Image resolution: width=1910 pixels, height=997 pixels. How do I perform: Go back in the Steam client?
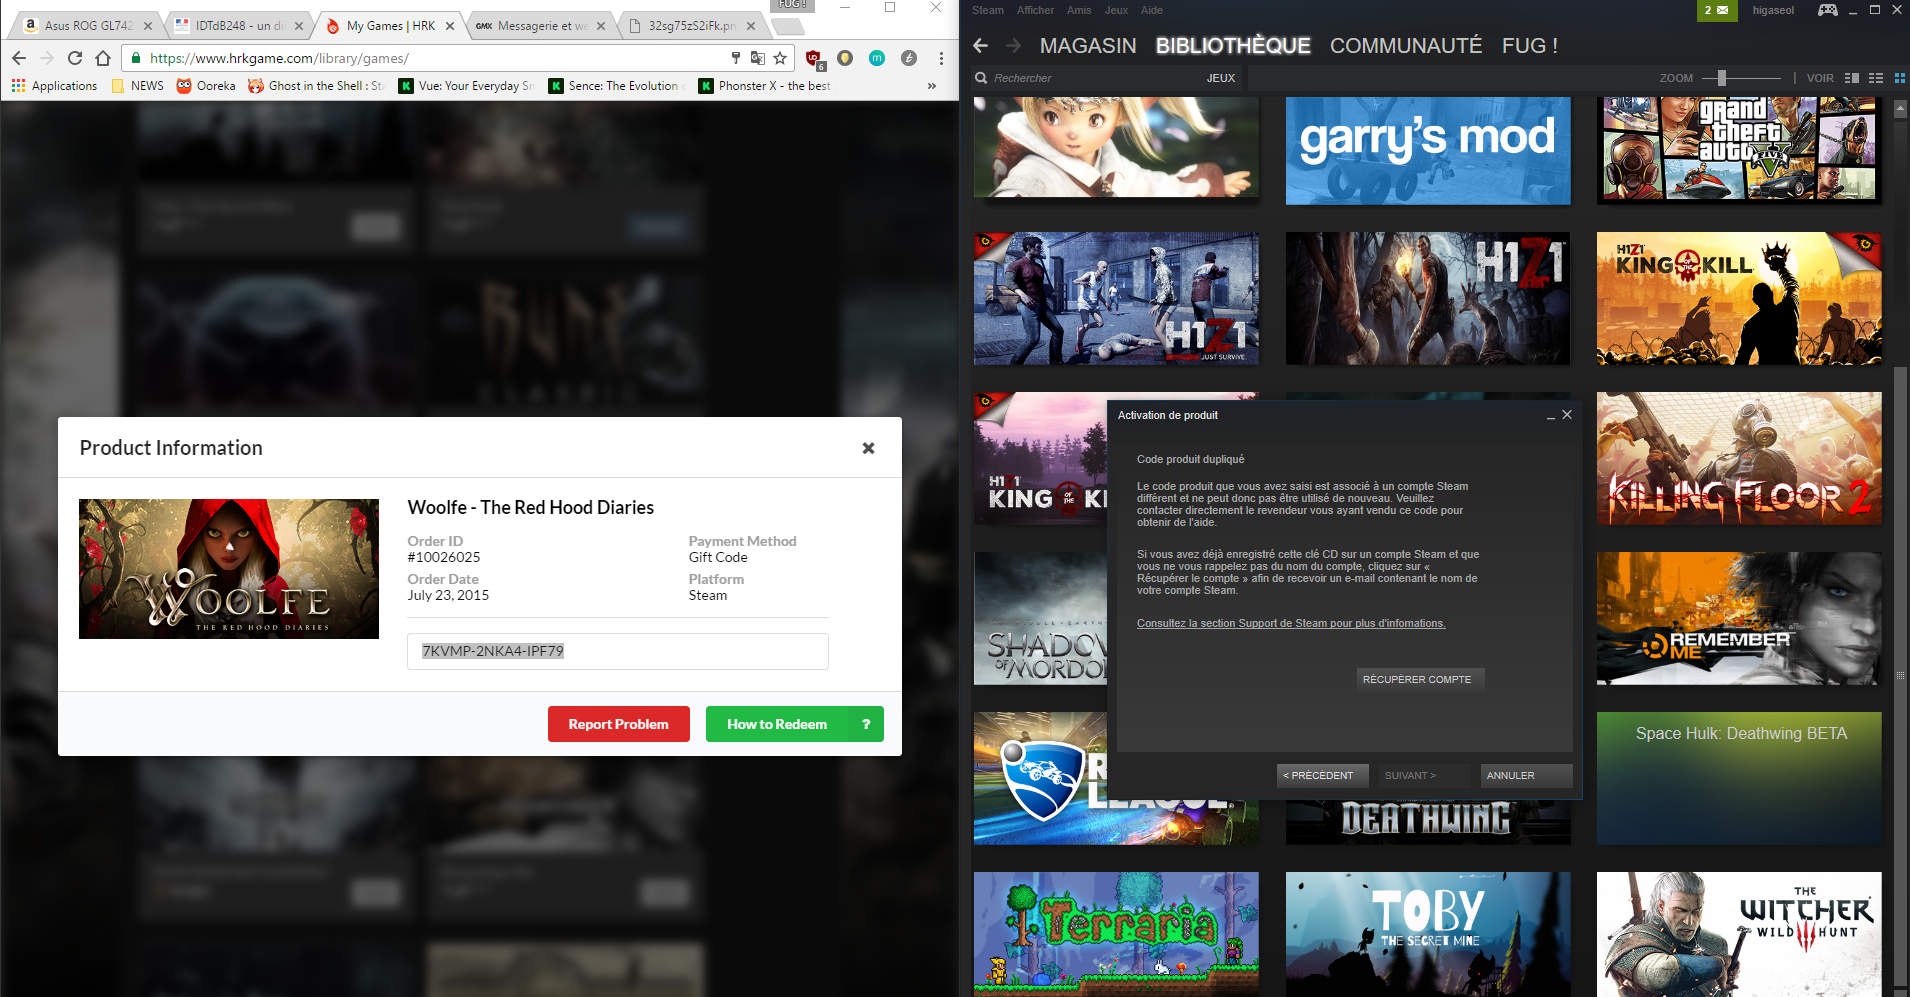click(981, 45)
